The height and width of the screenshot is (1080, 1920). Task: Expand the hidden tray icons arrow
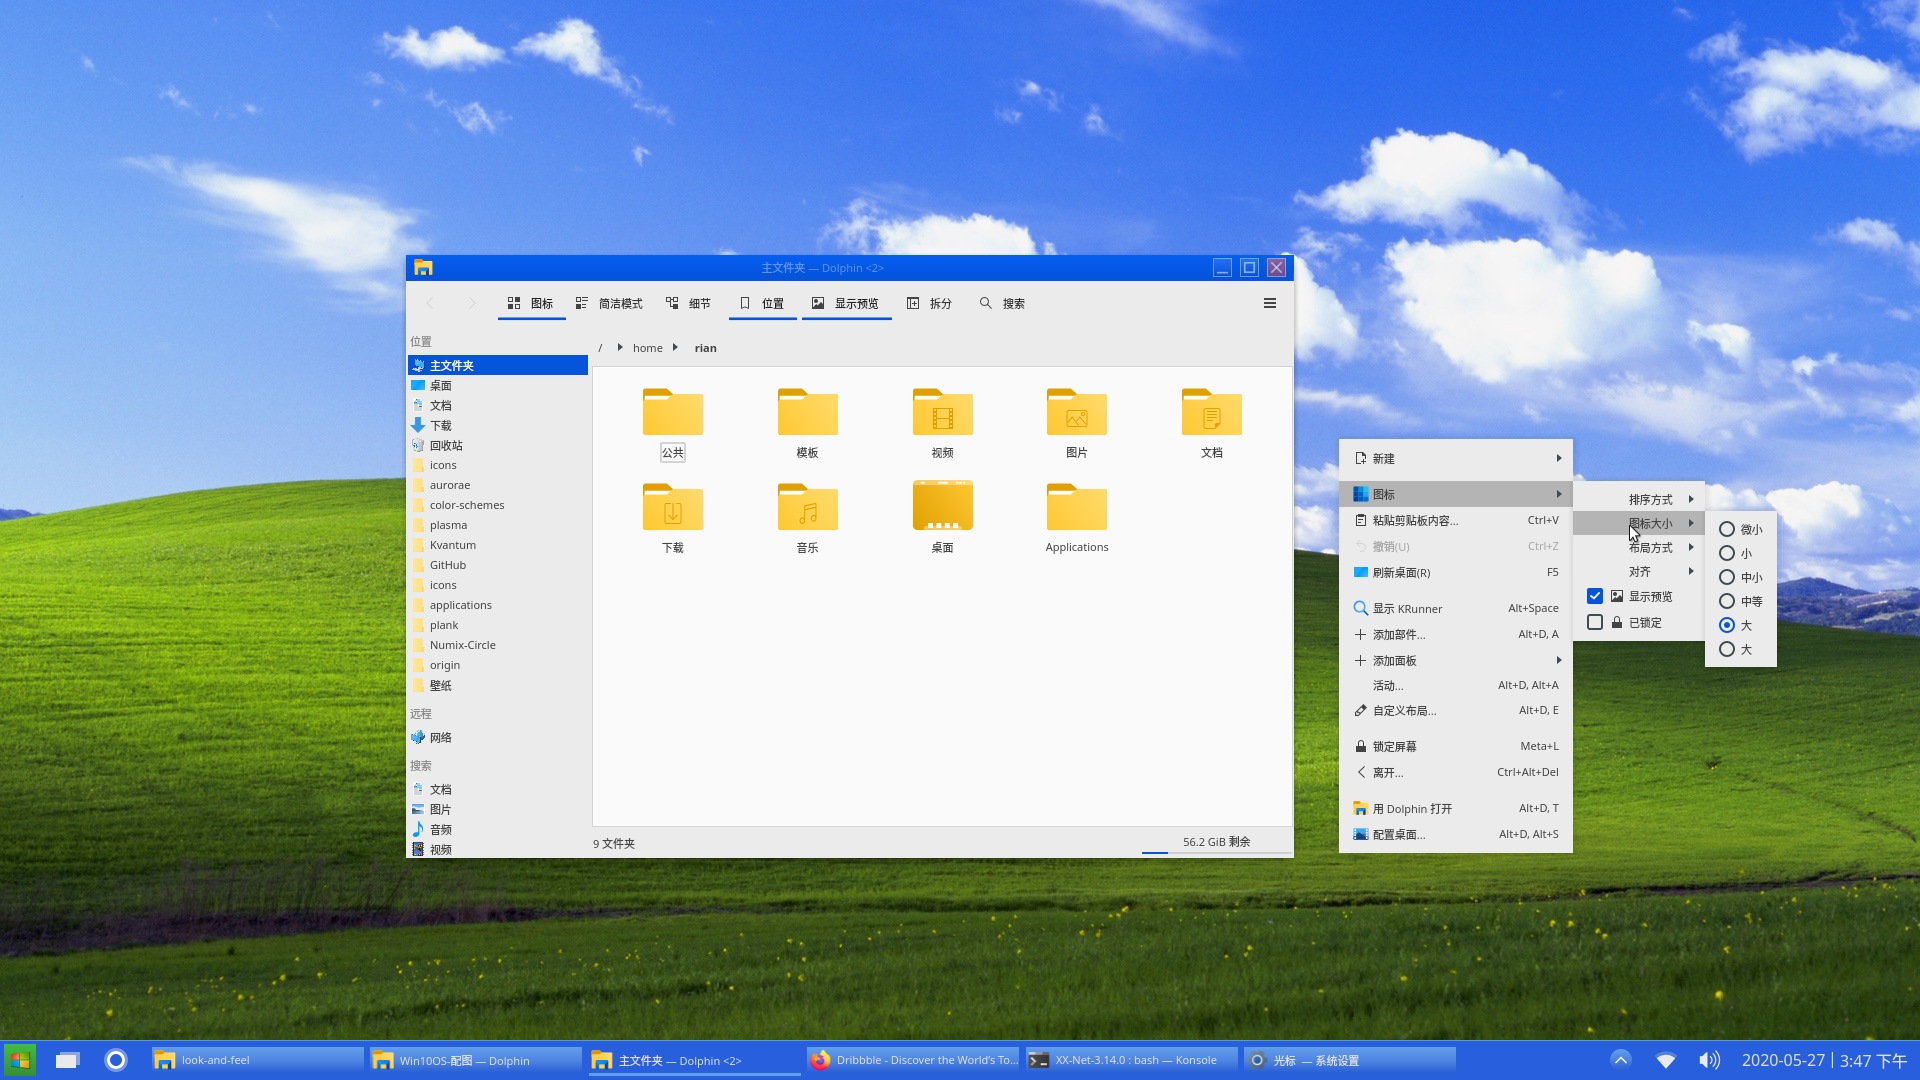[1621, 1059]
